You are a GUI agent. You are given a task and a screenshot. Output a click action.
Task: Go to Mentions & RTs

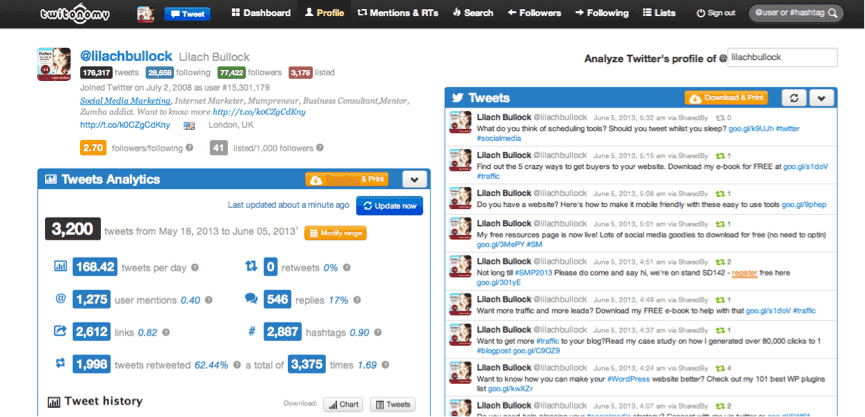(x=398, y=13)
